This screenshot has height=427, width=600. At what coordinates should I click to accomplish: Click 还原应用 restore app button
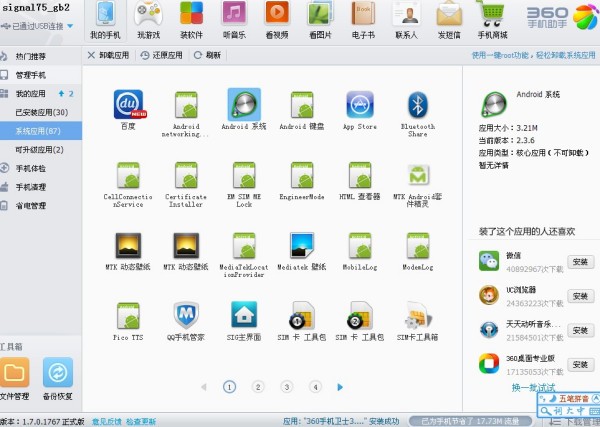click(161, 55)
